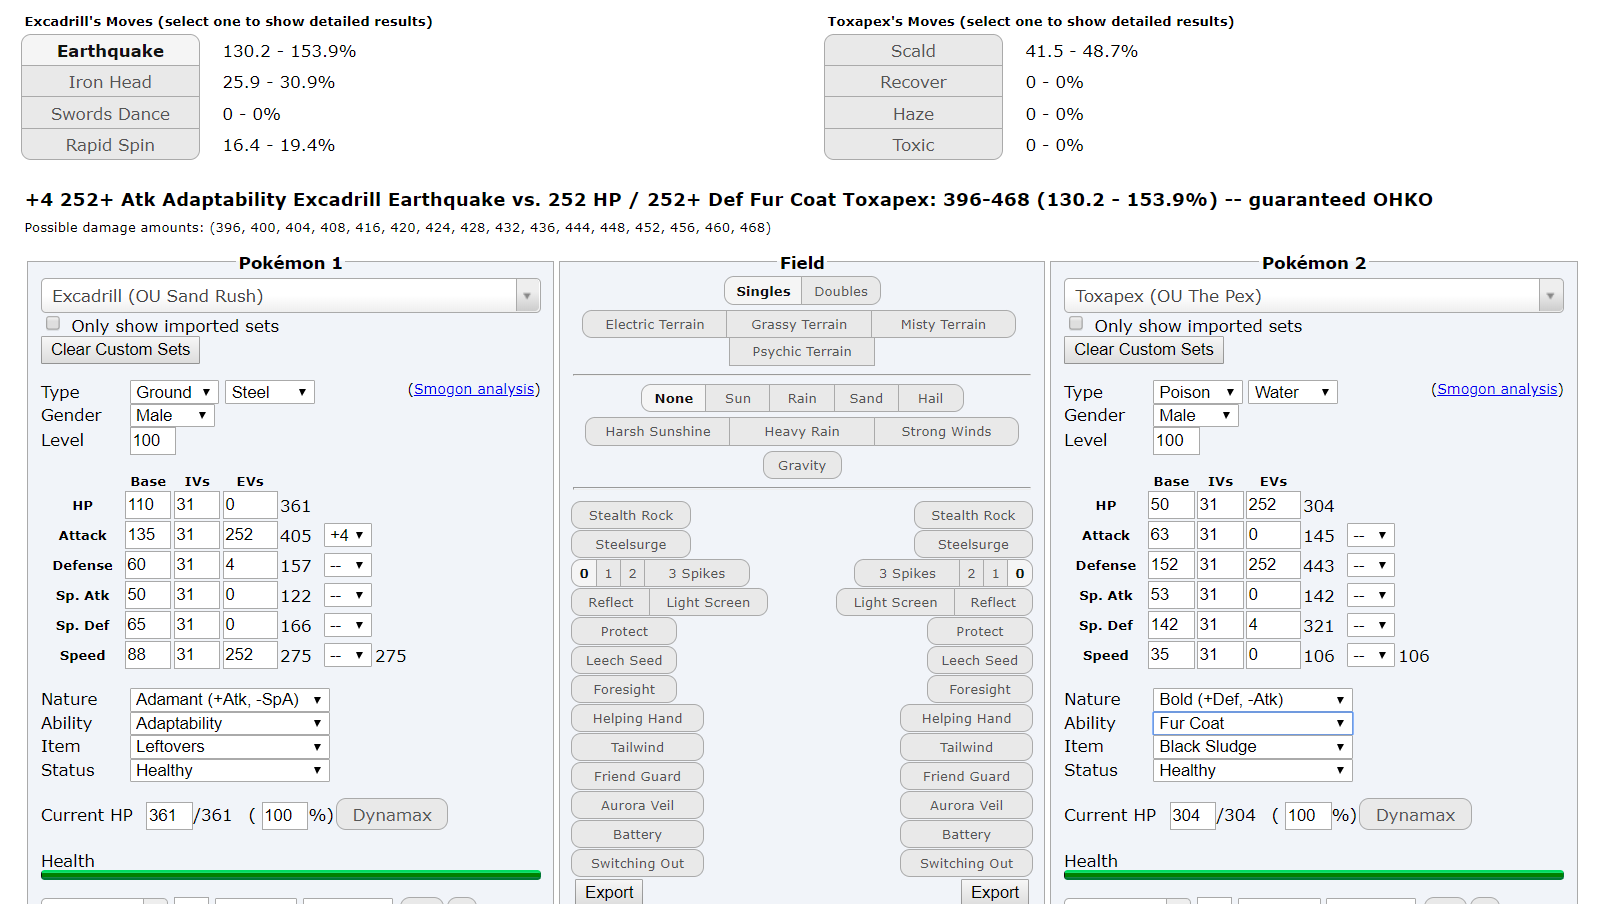Viewport: 1602px width, 904px height.
Task: Dynamax Excadrill
Action: pos(392,815)
